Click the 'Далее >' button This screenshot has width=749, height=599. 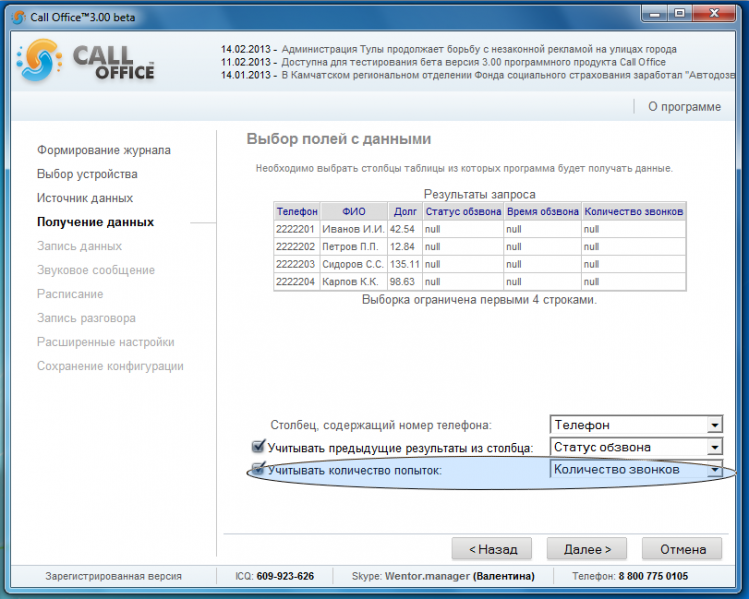(587, 549)
